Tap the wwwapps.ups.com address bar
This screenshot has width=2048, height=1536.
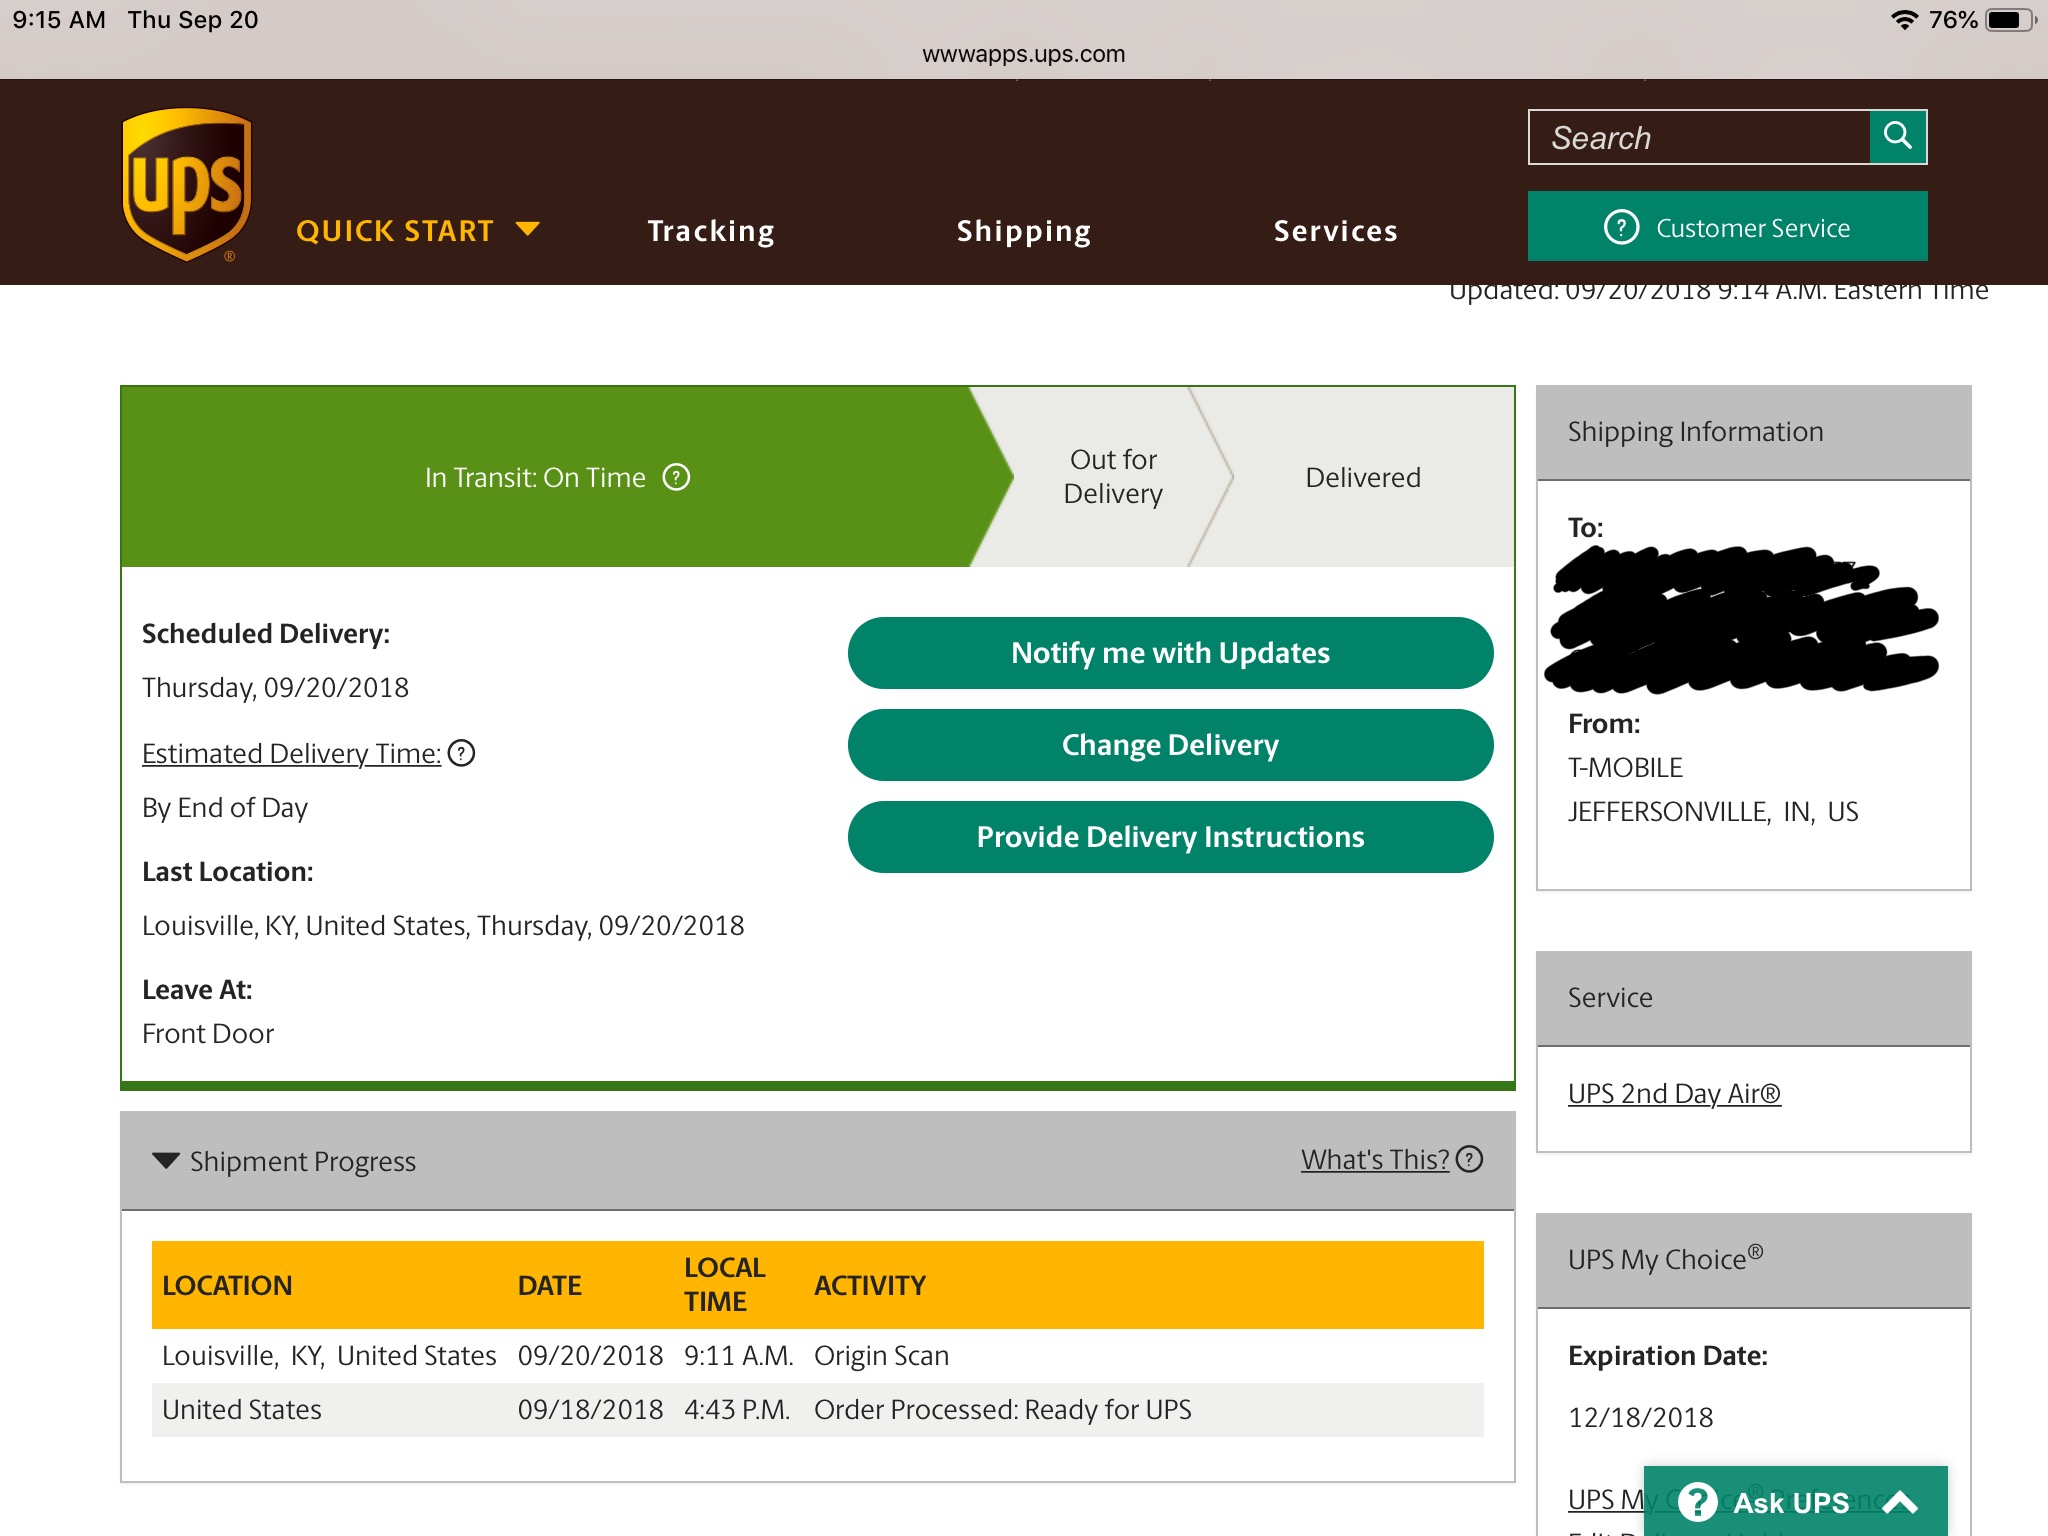1024,54
